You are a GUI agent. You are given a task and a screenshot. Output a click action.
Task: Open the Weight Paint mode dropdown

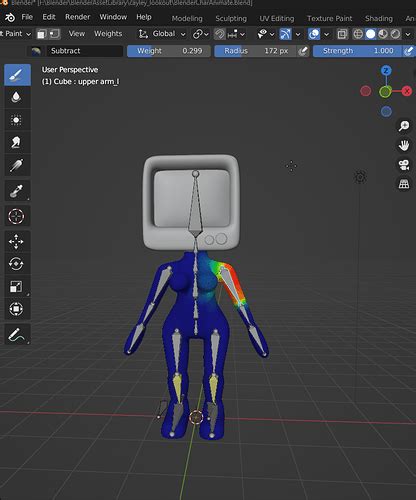(16, 34)
